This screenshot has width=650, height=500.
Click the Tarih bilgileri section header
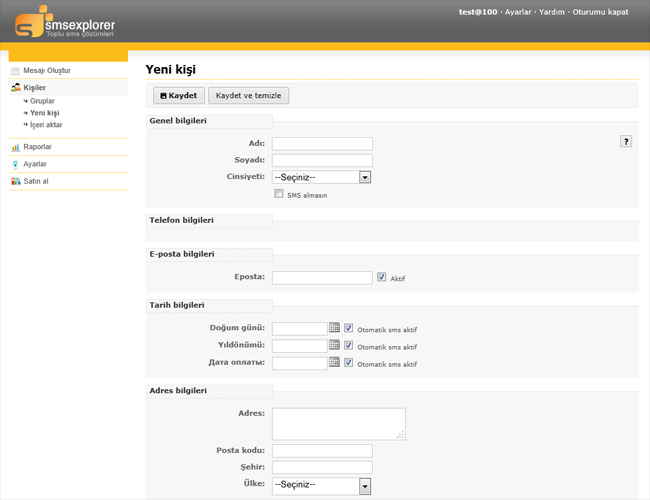(209, 306)
